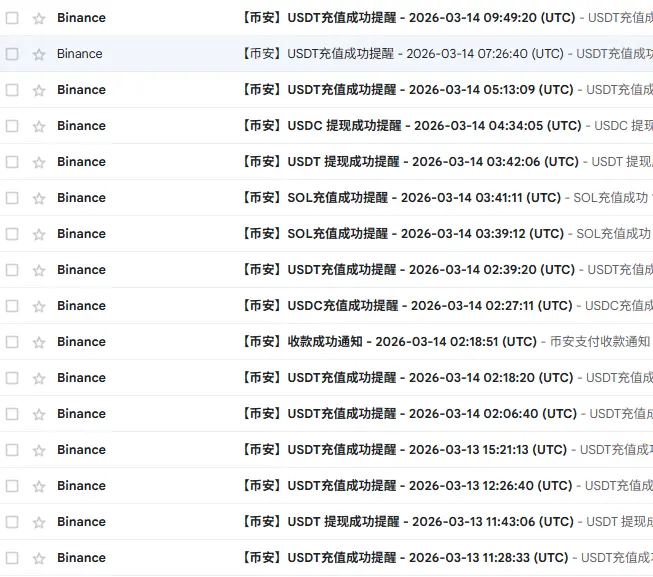This screenshot has height=577, width=653.
Task: Star the USDT充值 email dated 2026-03-14 07:26:40
Action: [39, 54]
